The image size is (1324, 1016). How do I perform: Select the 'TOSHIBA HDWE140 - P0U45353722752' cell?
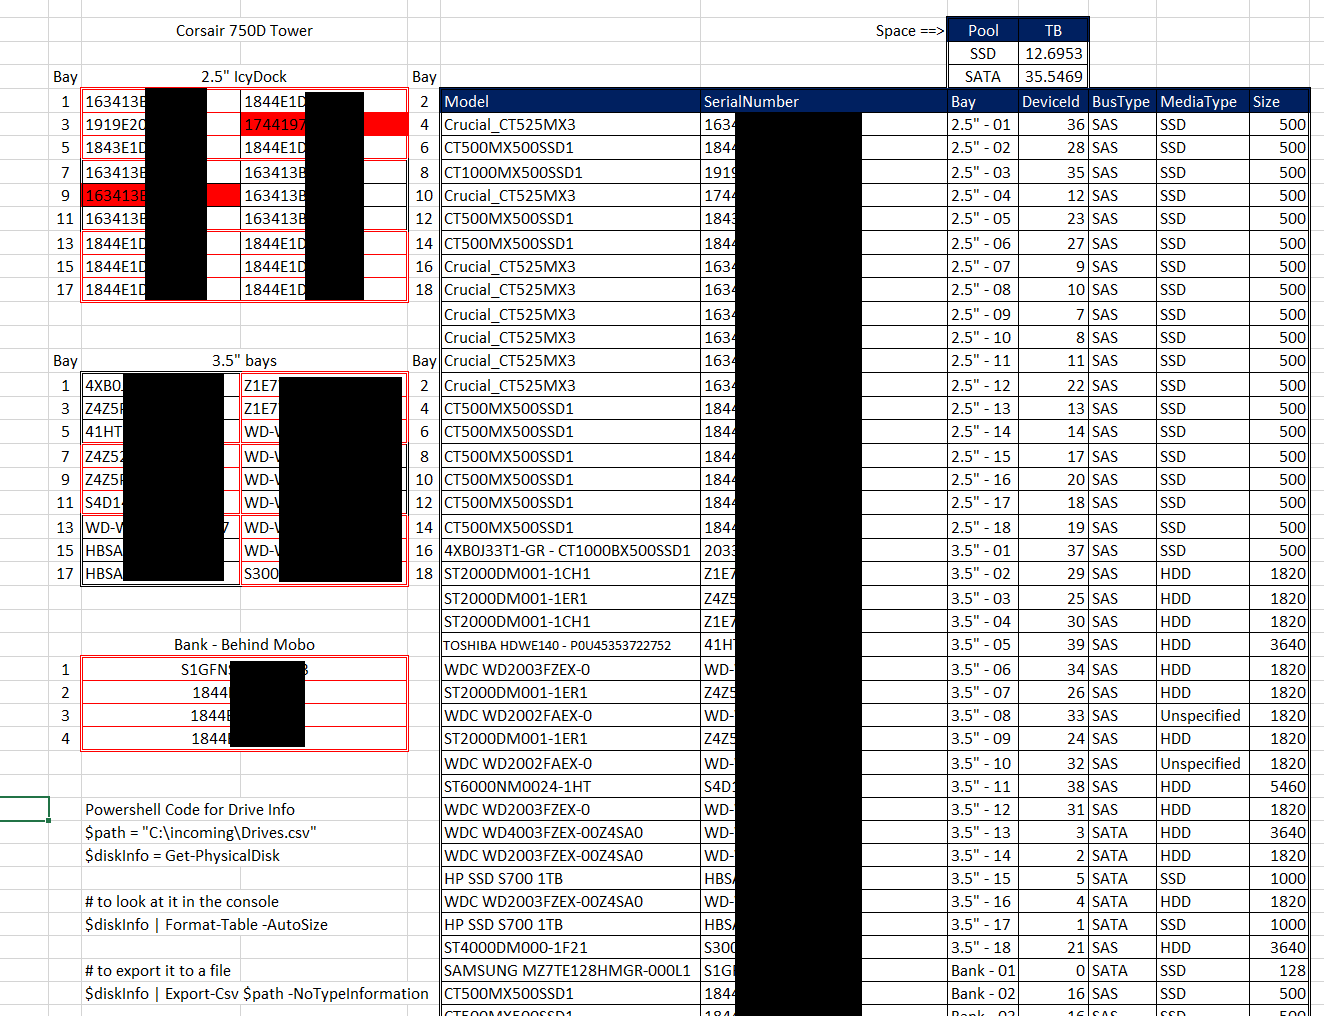tap(570, 646)
